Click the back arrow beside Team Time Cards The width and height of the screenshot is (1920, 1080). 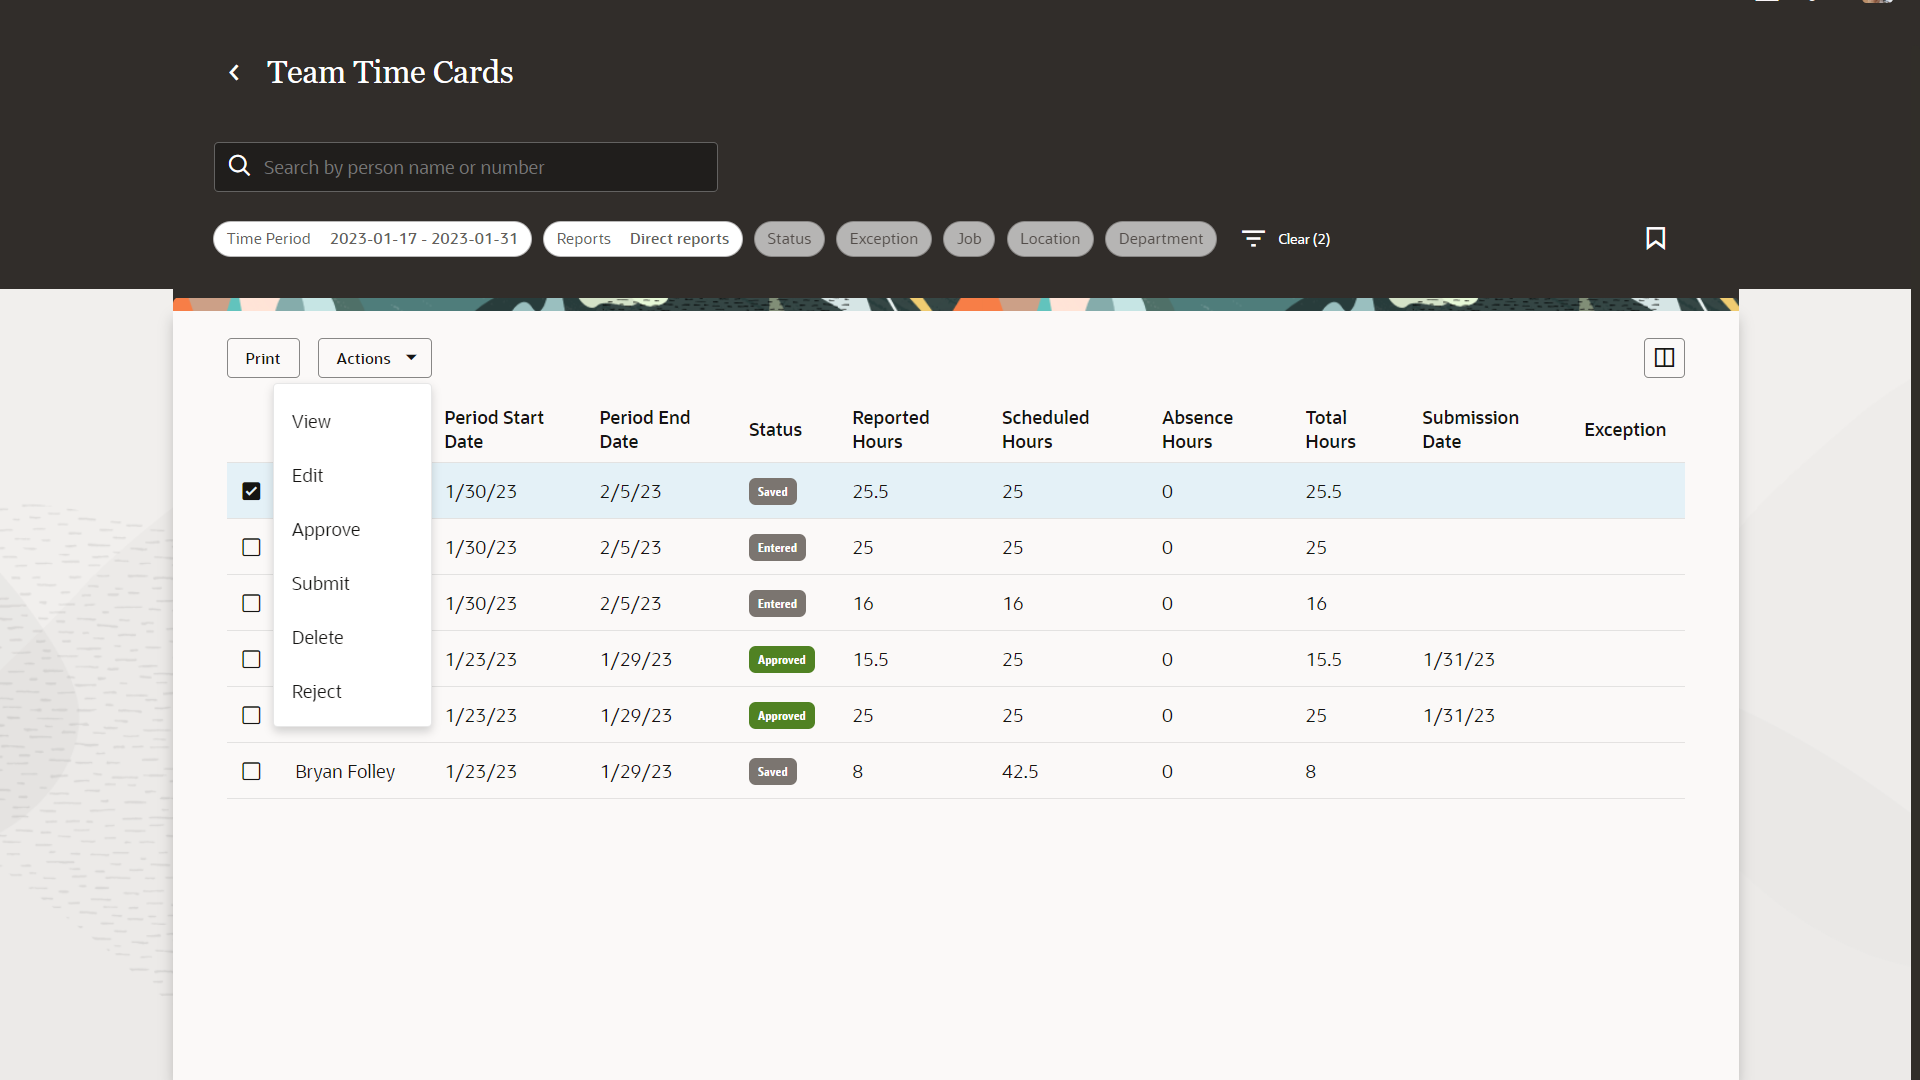[234, 72]
